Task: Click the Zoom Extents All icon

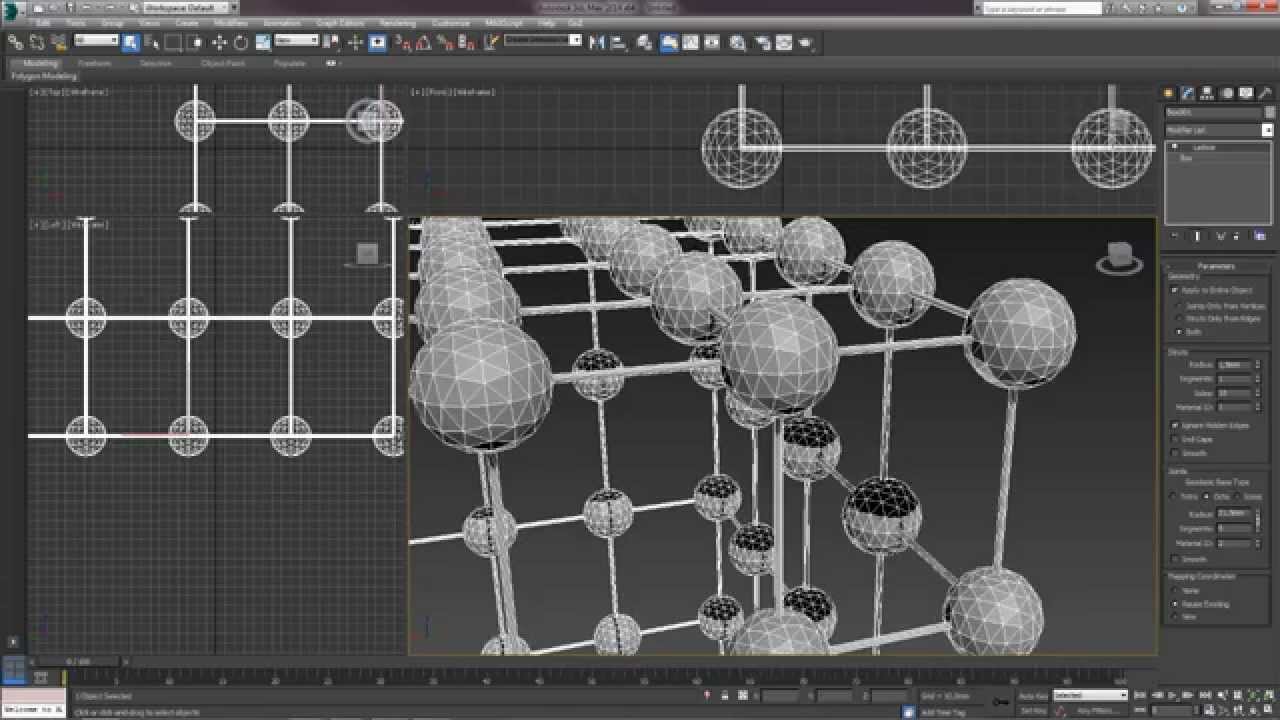Action: click(1271, 695)
